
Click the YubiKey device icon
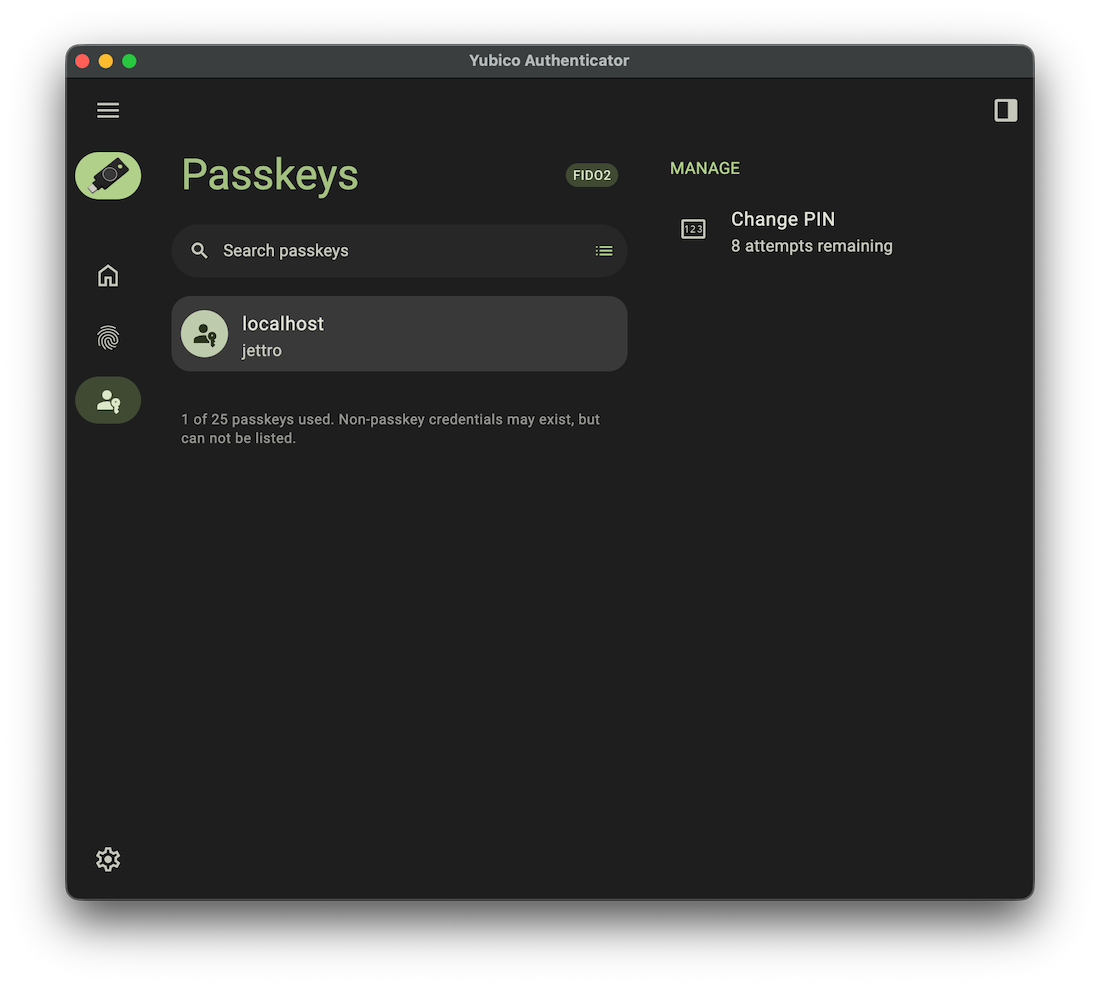click(x=108, y=176)
